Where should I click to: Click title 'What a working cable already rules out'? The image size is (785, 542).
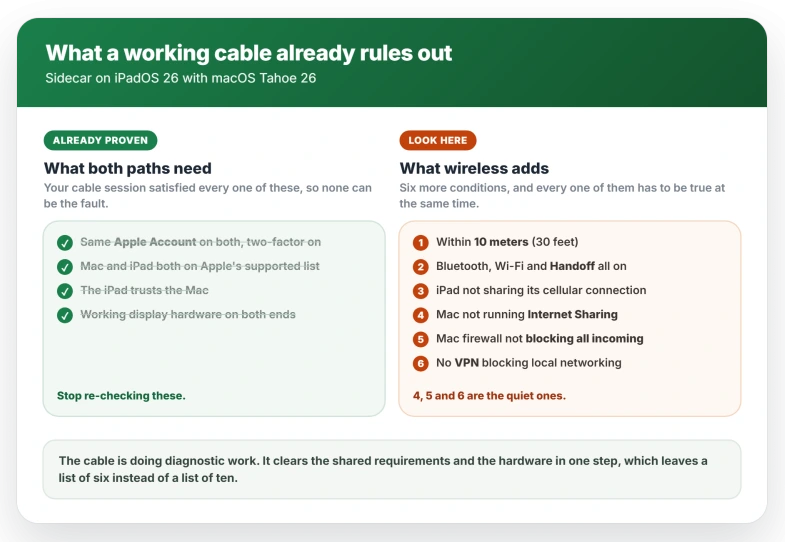[249, 53]
